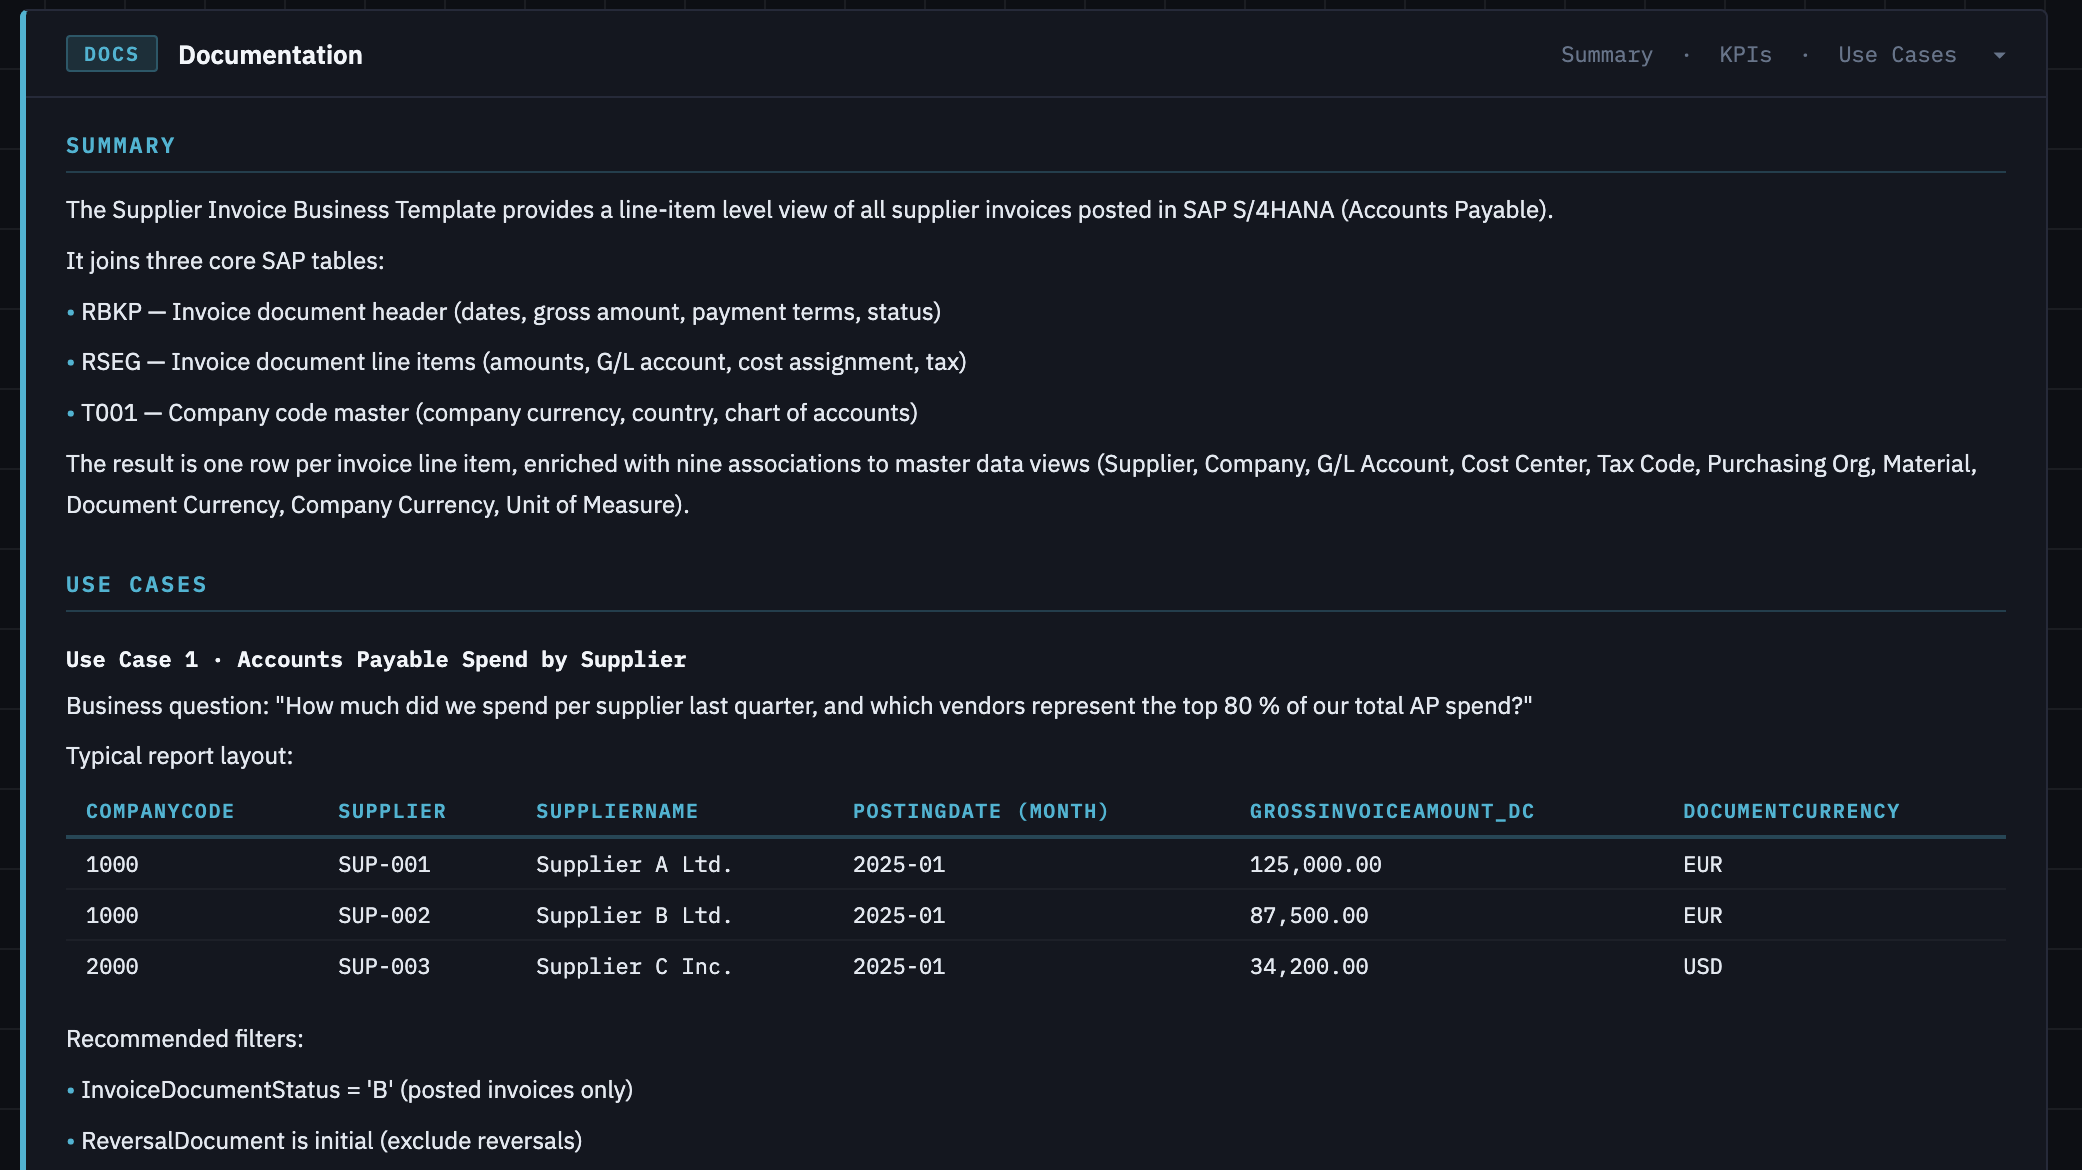Image resolution: width=2082 pixels, height=1170 pixels.
Task: Open the Use Cases dropdown arrow
Action: (x=1998, y=55)
